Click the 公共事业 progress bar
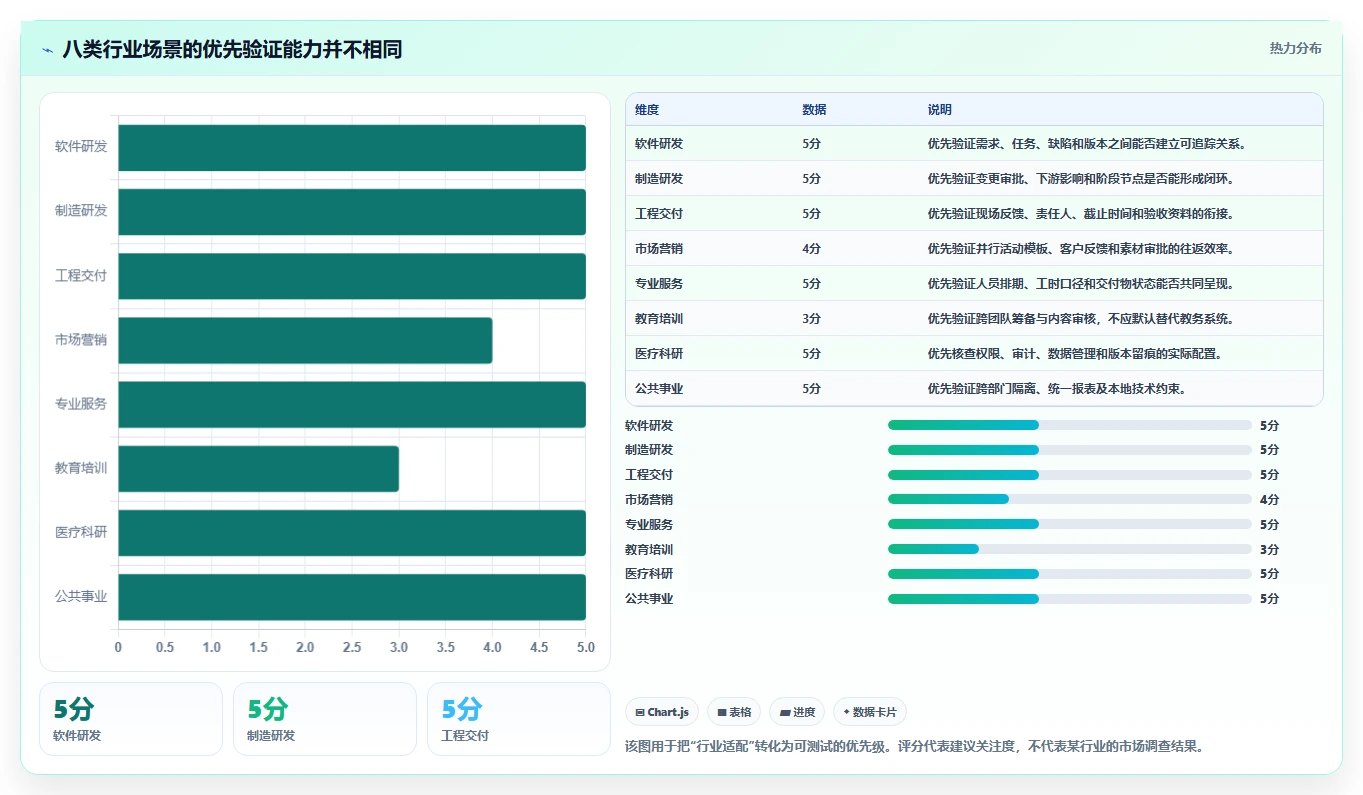This screenshot has width=1363, height=795. (x=1070, y=598)
